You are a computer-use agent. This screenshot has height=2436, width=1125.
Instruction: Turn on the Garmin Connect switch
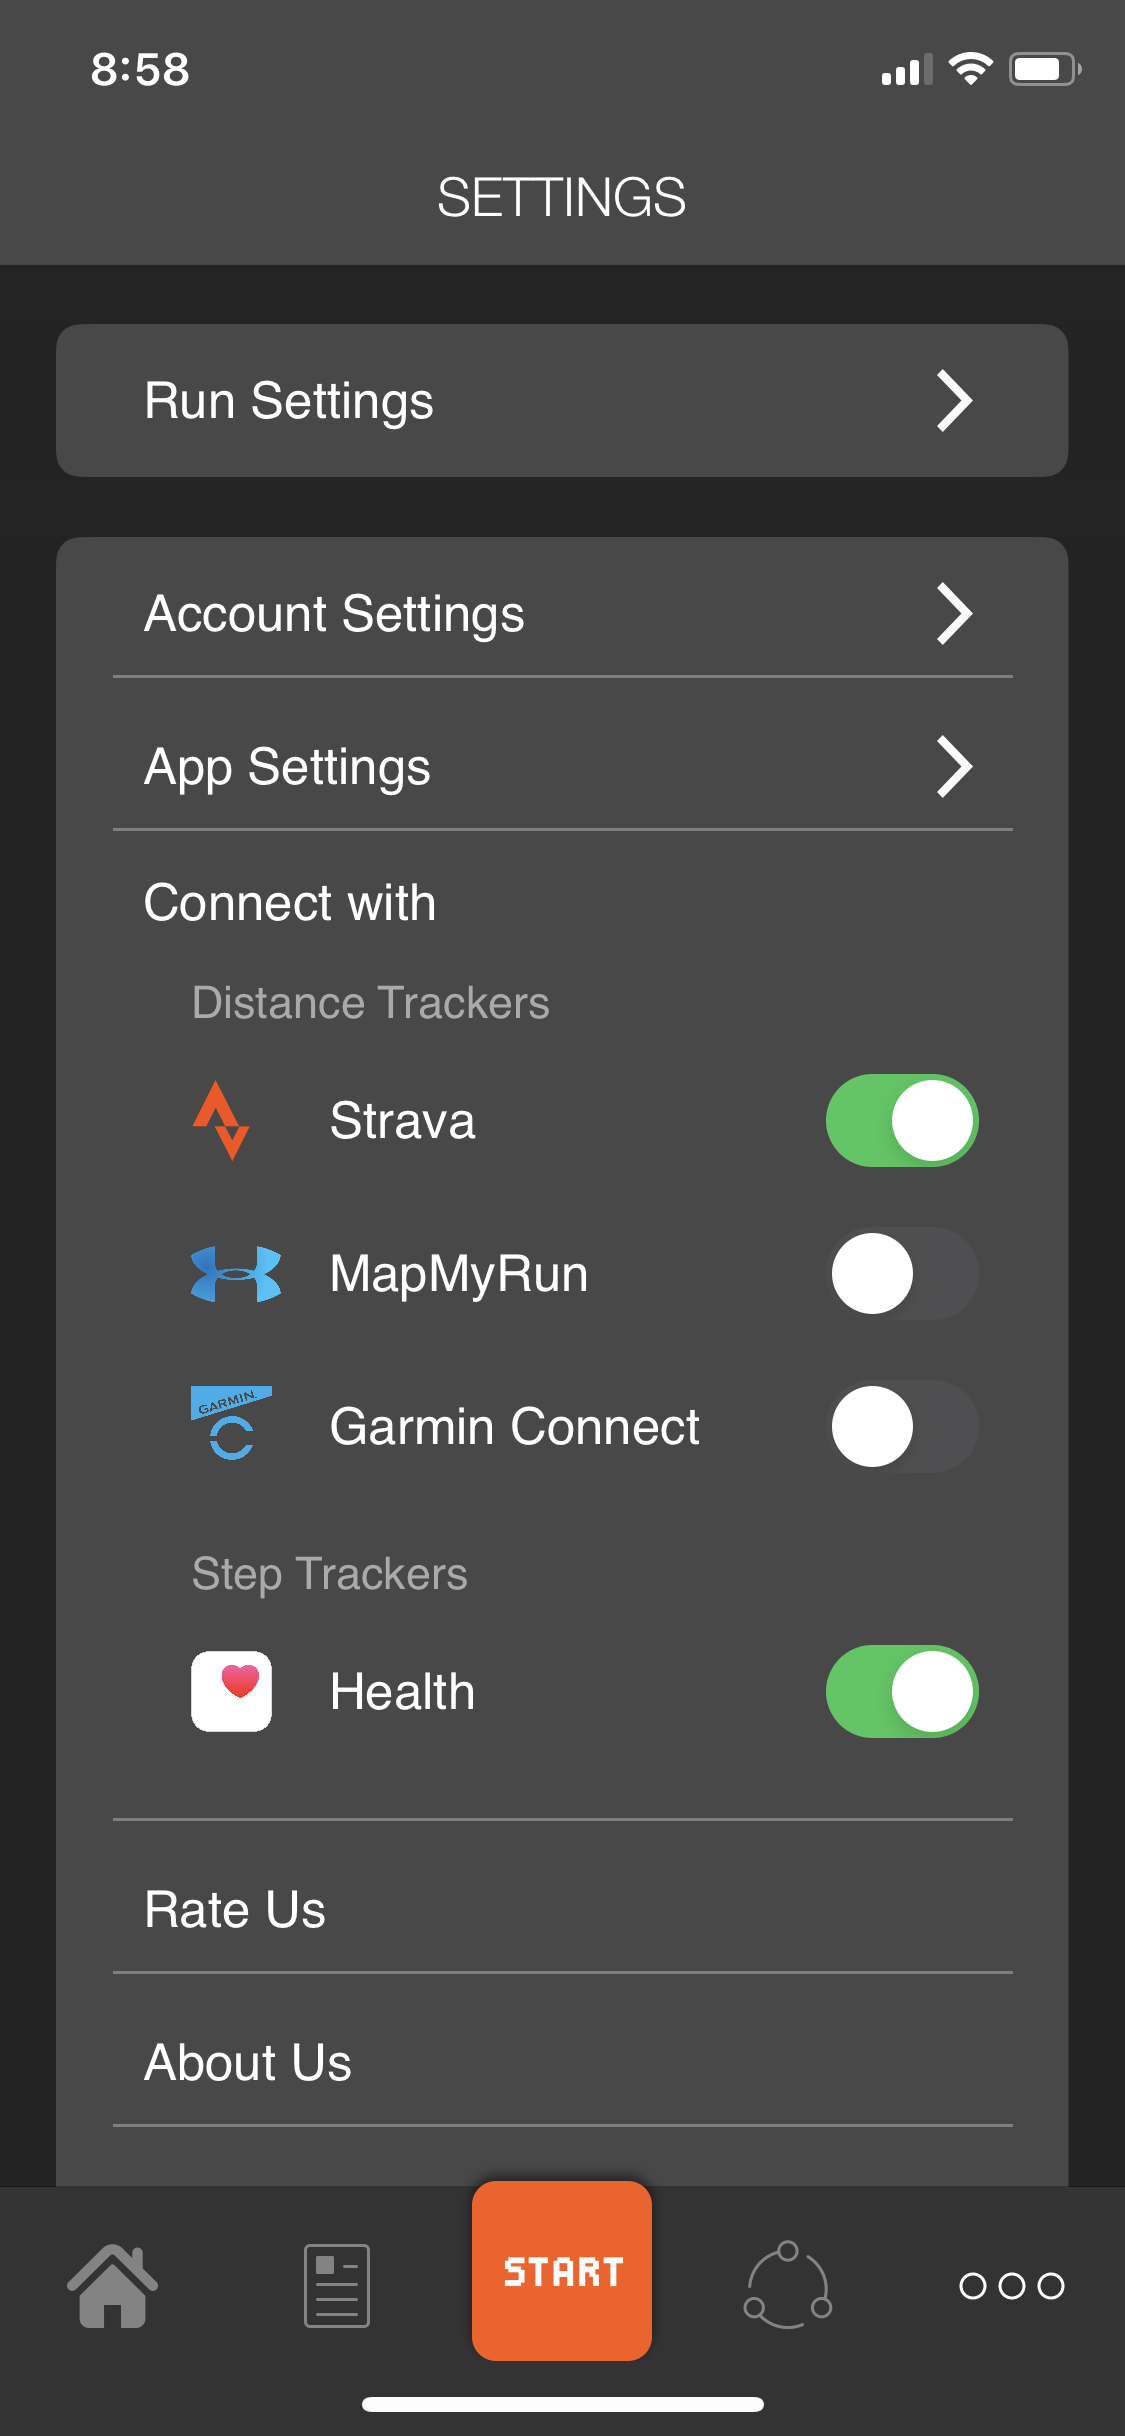click(x=902, y=1426)
